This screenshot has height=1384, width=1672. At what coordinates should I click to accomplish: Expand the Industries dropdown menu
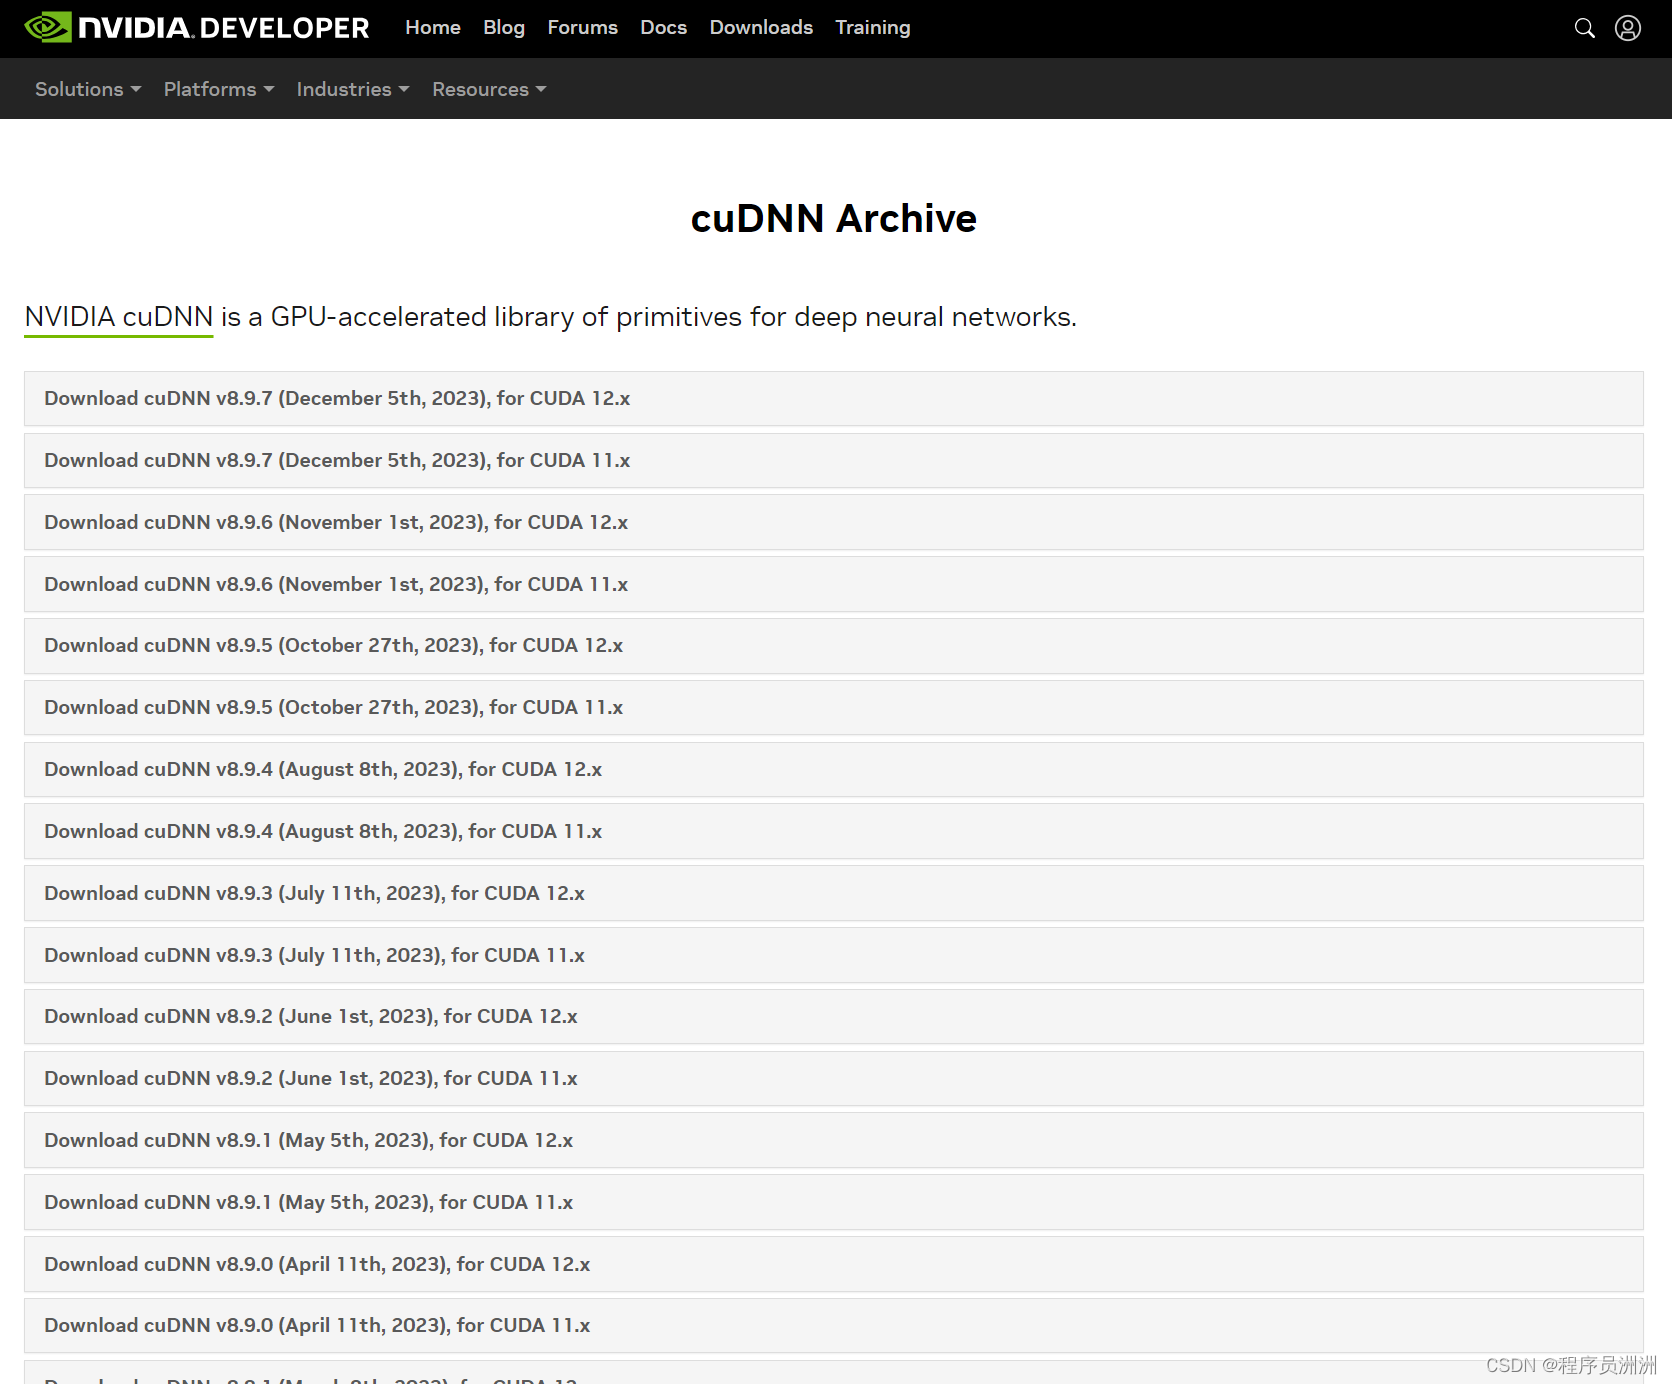[x=353, y=89]
